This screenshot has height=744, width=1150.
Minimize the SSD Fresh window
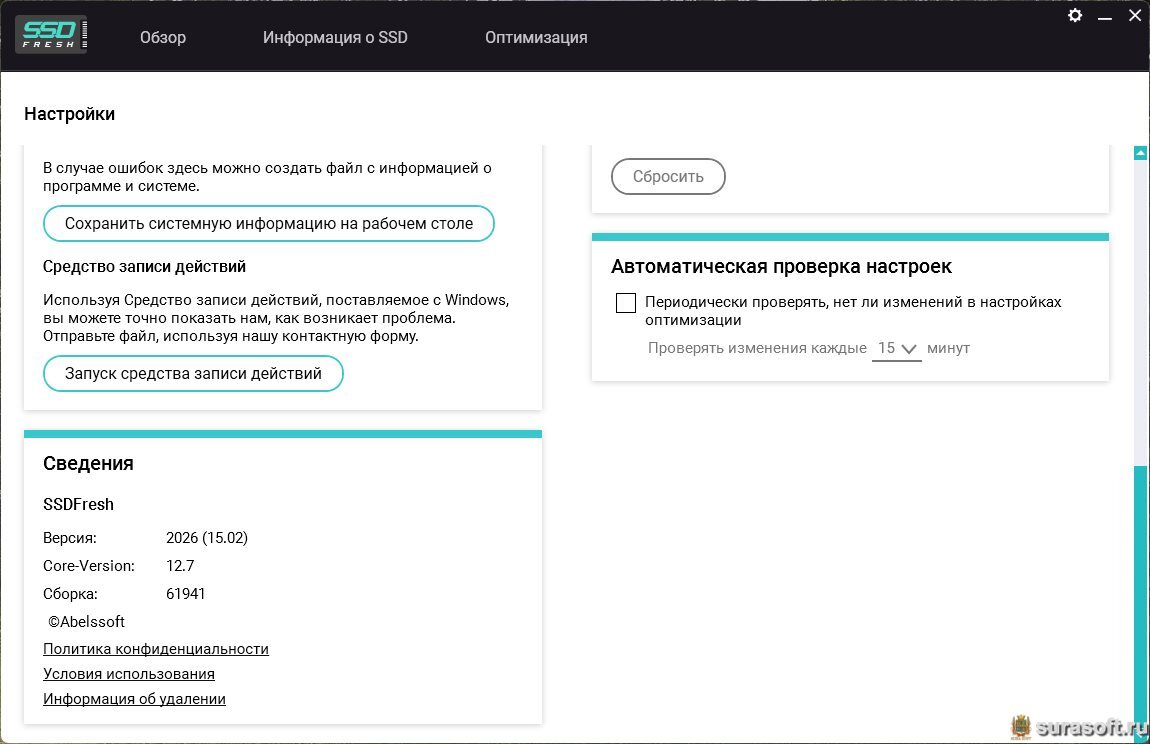point(1105,16)
